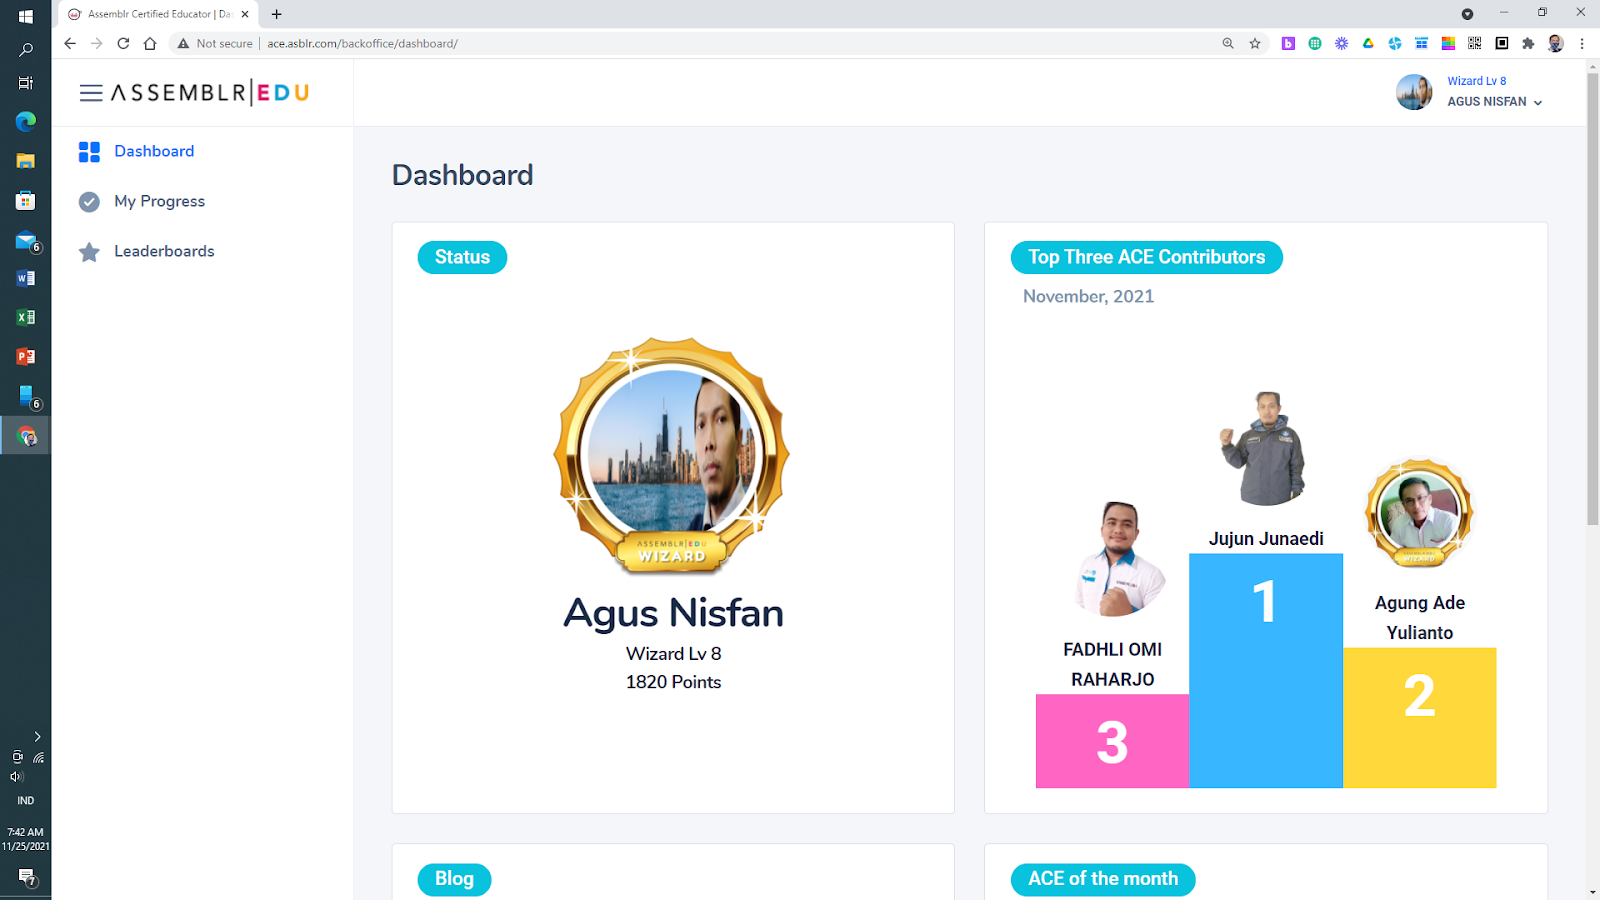This screenshot has height=900, width=1600.
Task: Click the rainbow color grid extension icon
Action: pos(1448,43)
